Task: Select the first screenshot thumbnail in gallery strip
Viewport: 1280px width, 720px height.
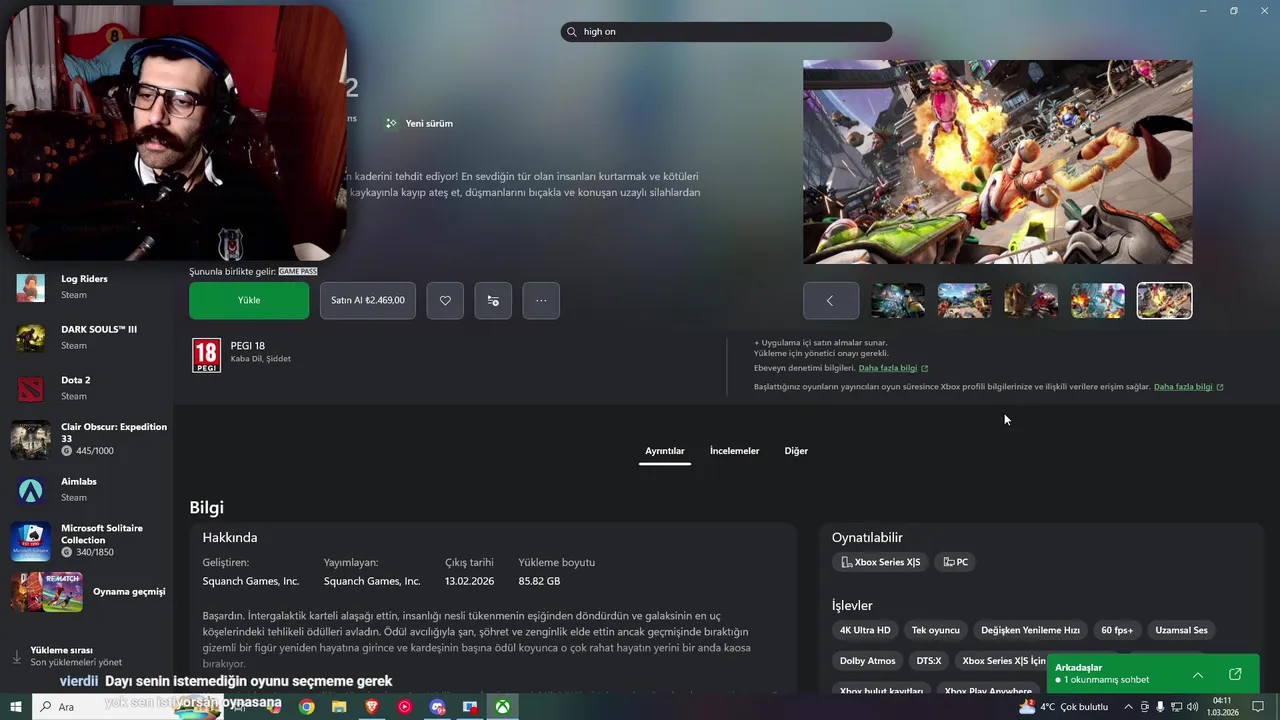Action: tap(898, 301)
